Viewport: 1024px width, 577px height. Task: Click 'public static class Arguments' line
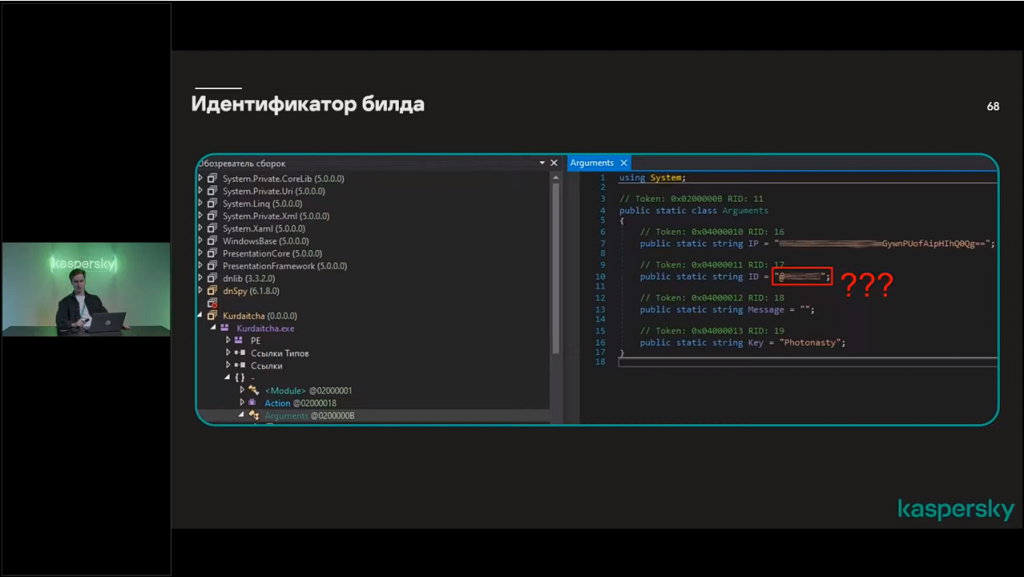694,210
